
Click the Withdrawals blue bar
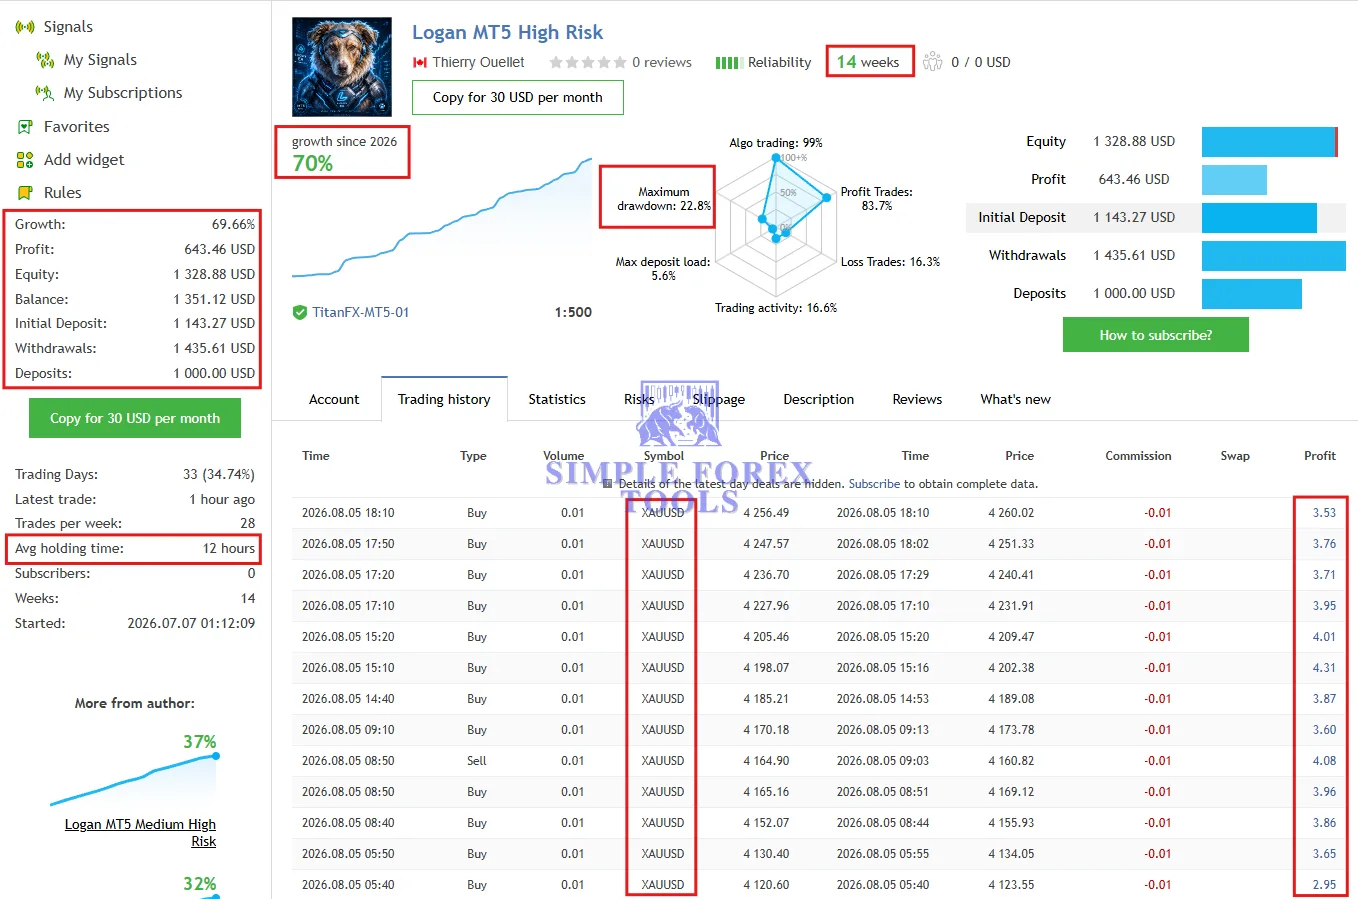point(1274,256)
